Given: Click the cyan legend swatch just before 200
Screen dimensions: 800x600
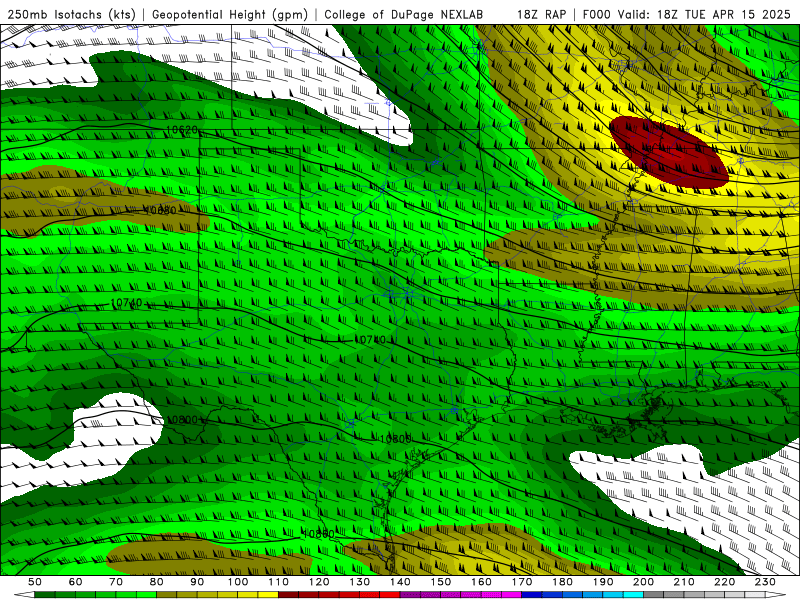Looking at the screenshot, I should (x=633, y=595).
